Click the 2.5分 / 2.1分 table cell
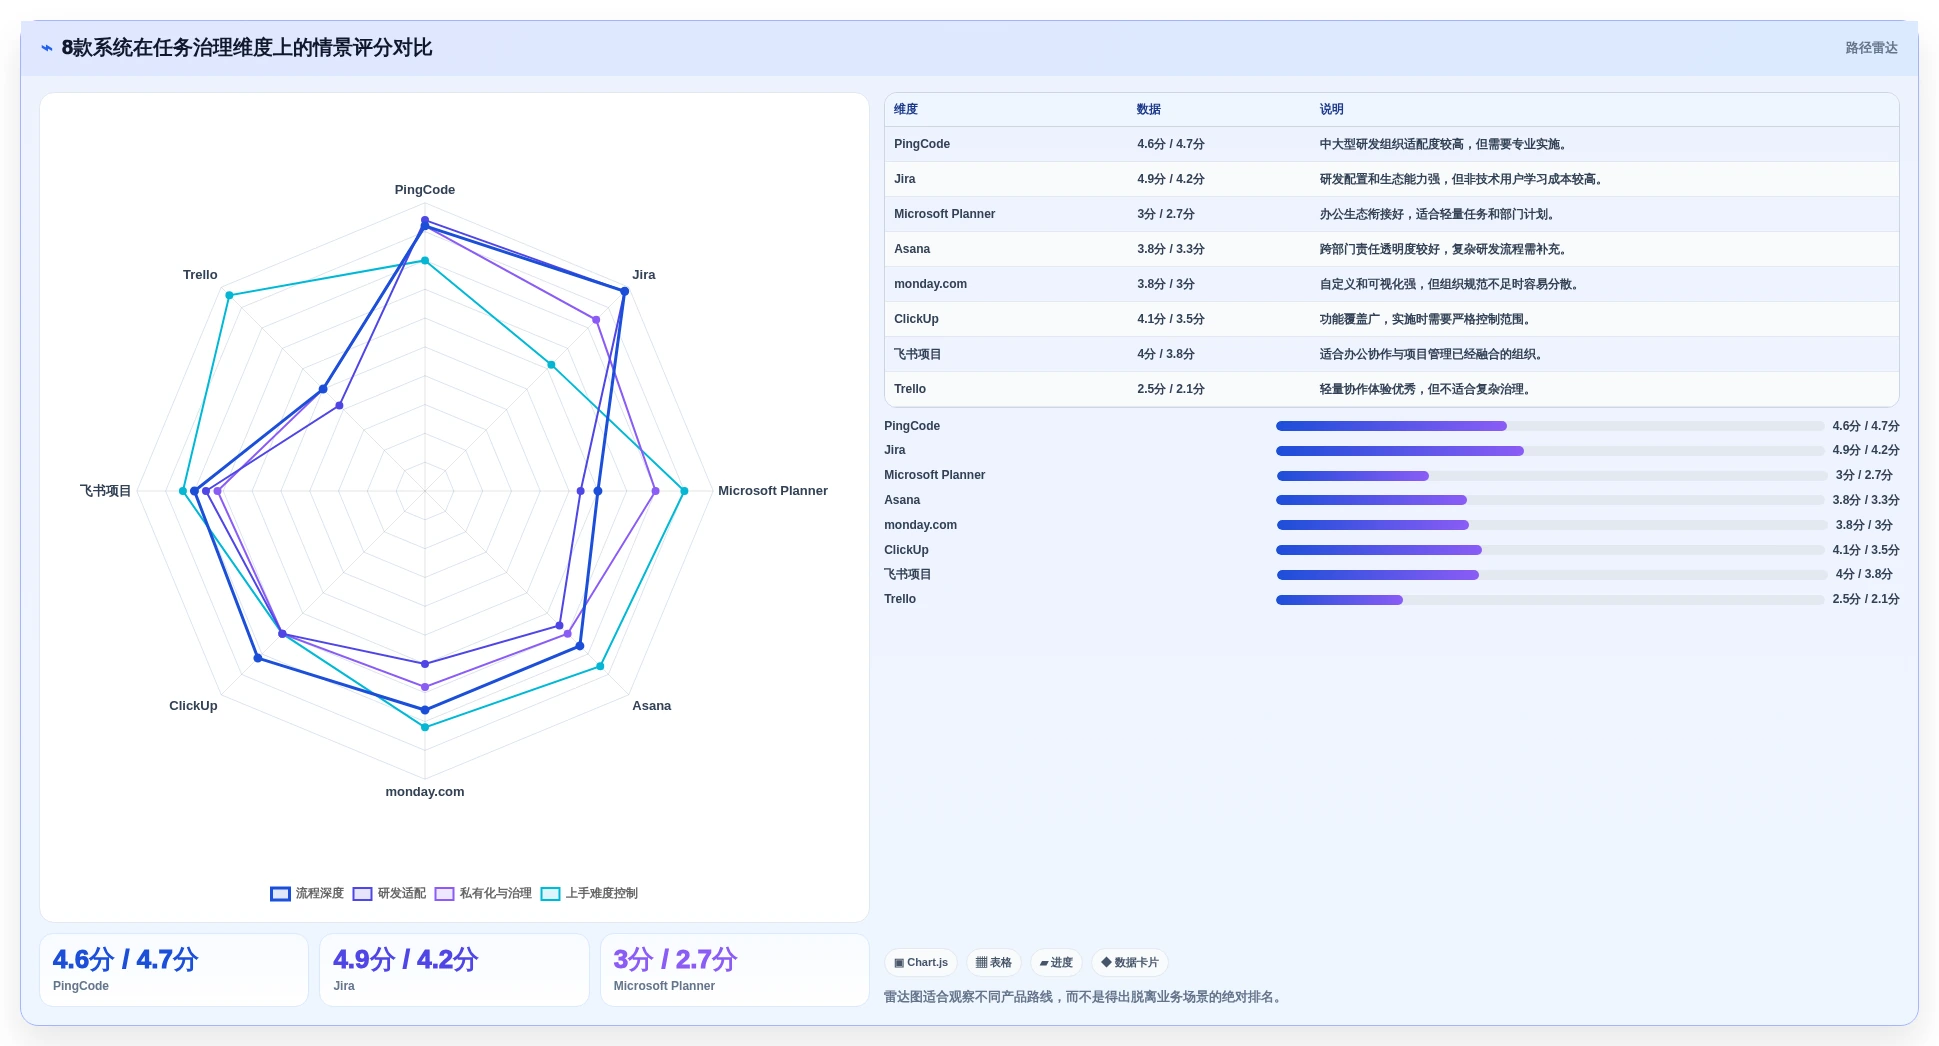This screenshot has height=1046, width=1939. tap(1170, 389)
